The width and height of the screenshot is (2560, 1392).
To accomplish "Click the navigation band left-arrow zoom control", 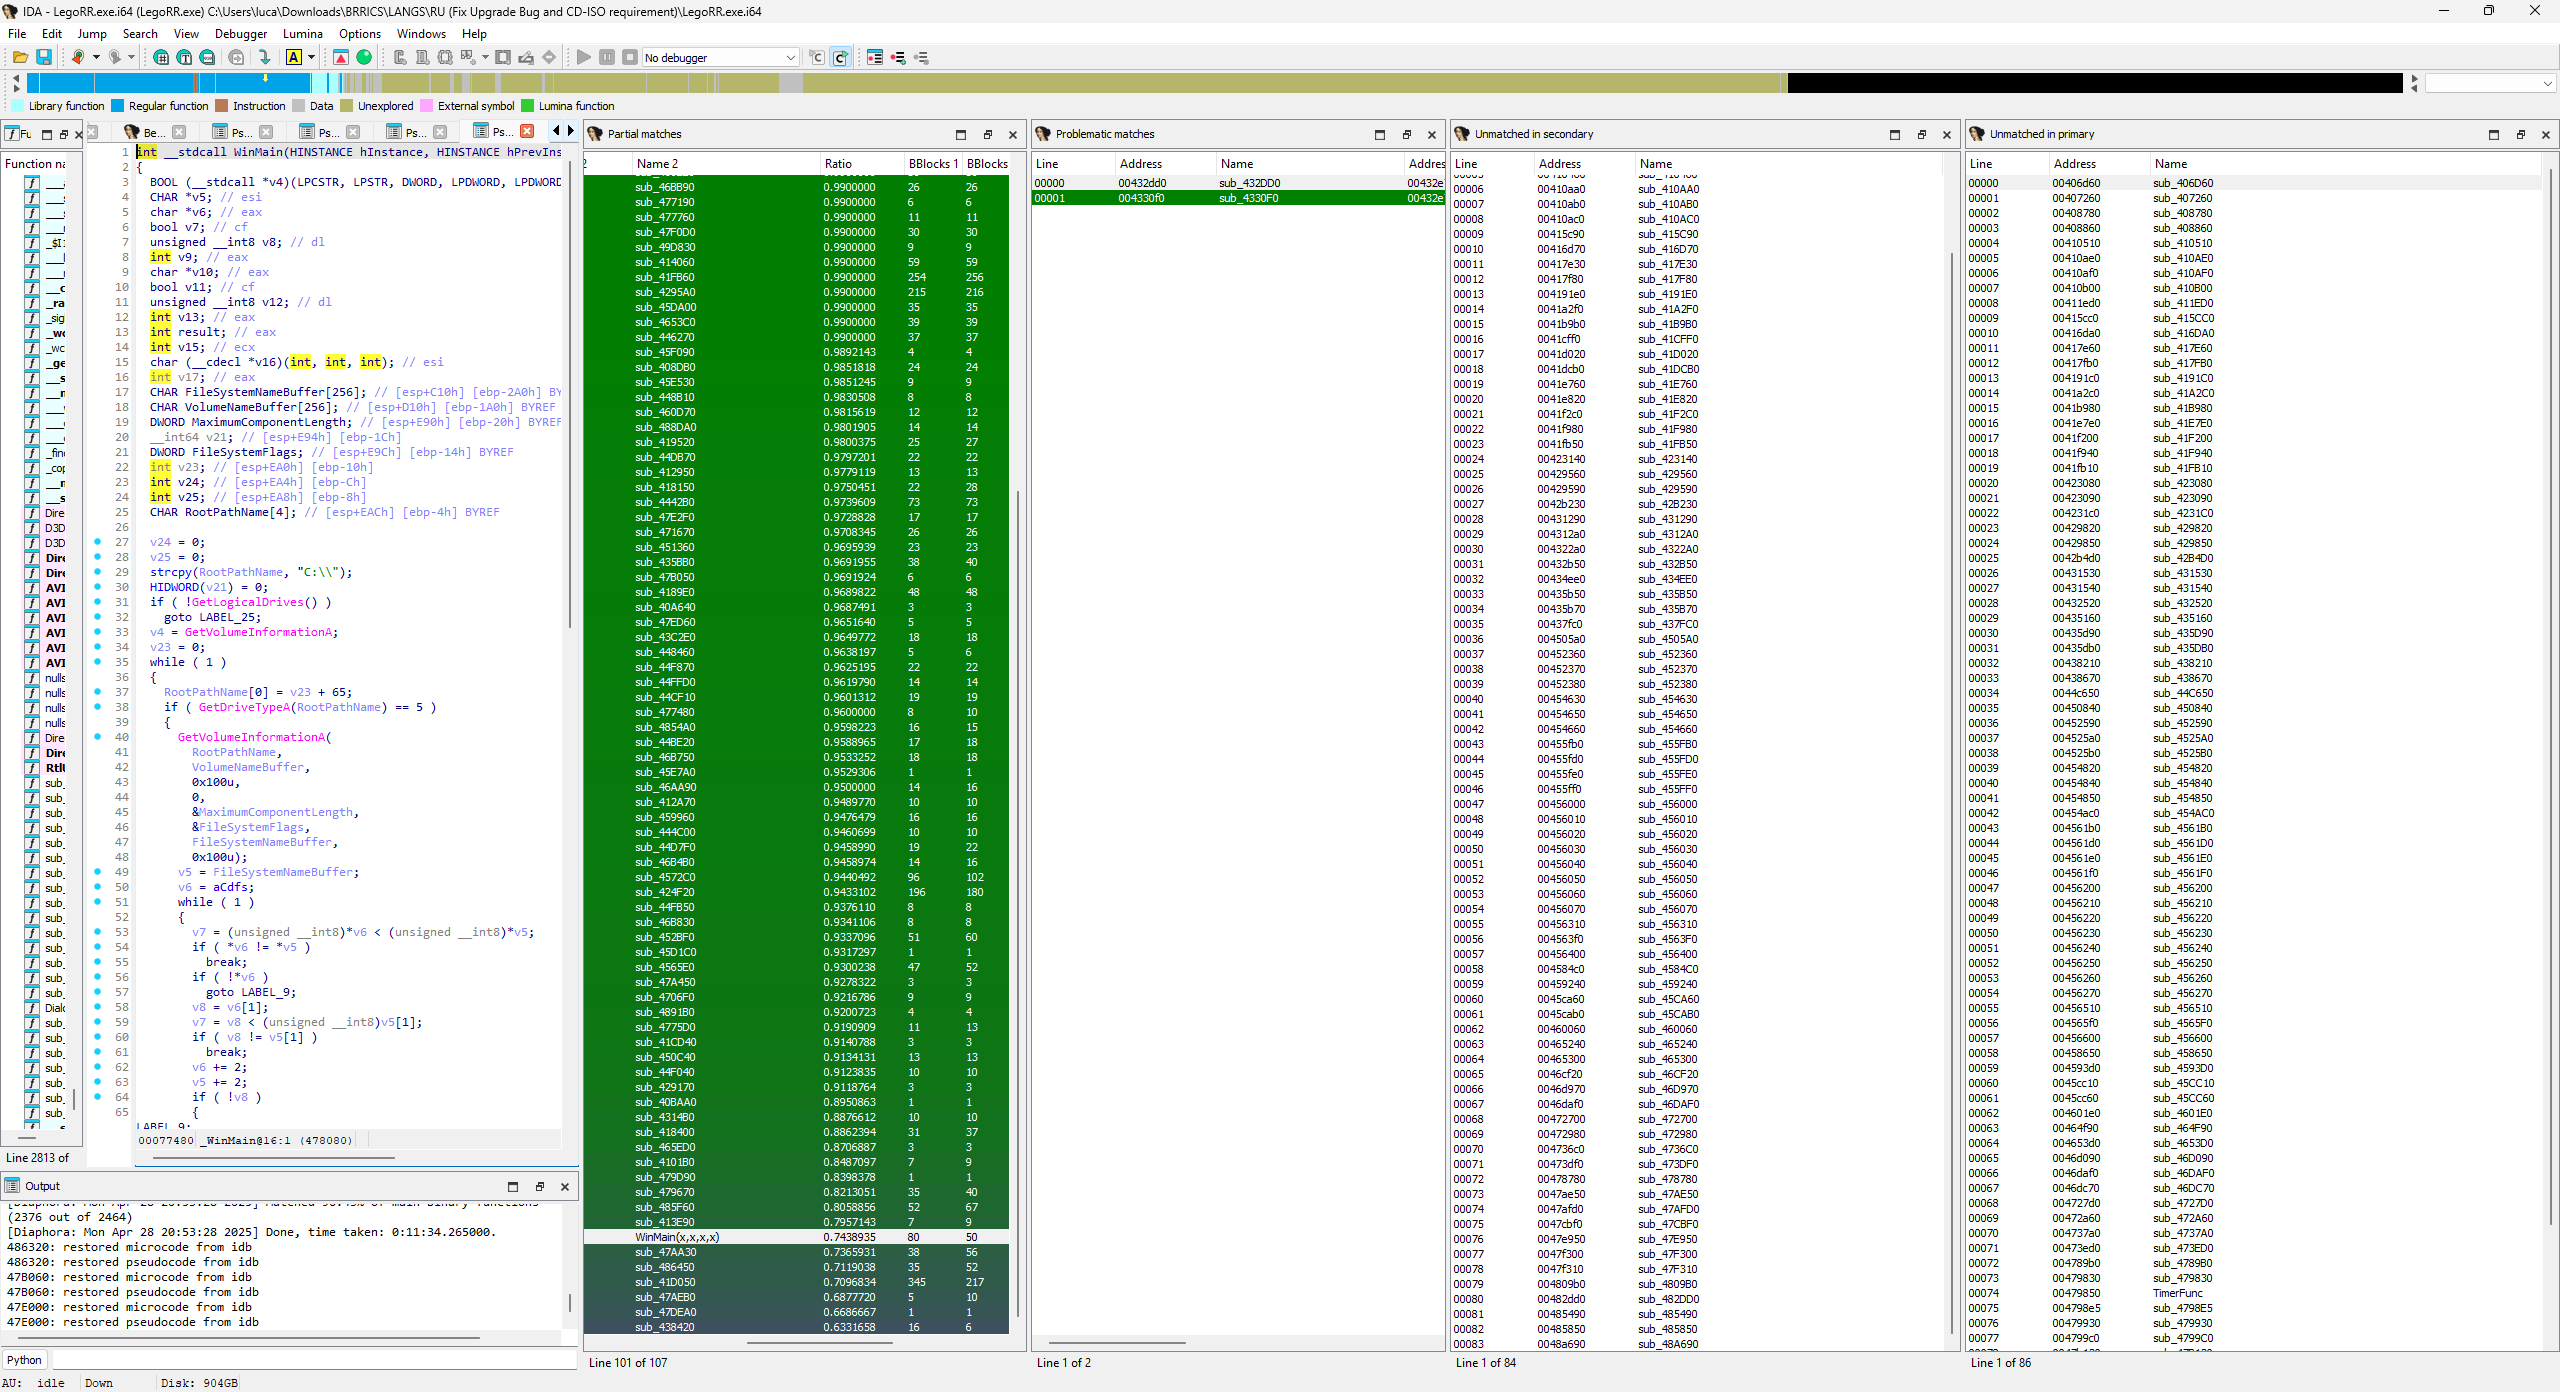I will tap(15, 78).
